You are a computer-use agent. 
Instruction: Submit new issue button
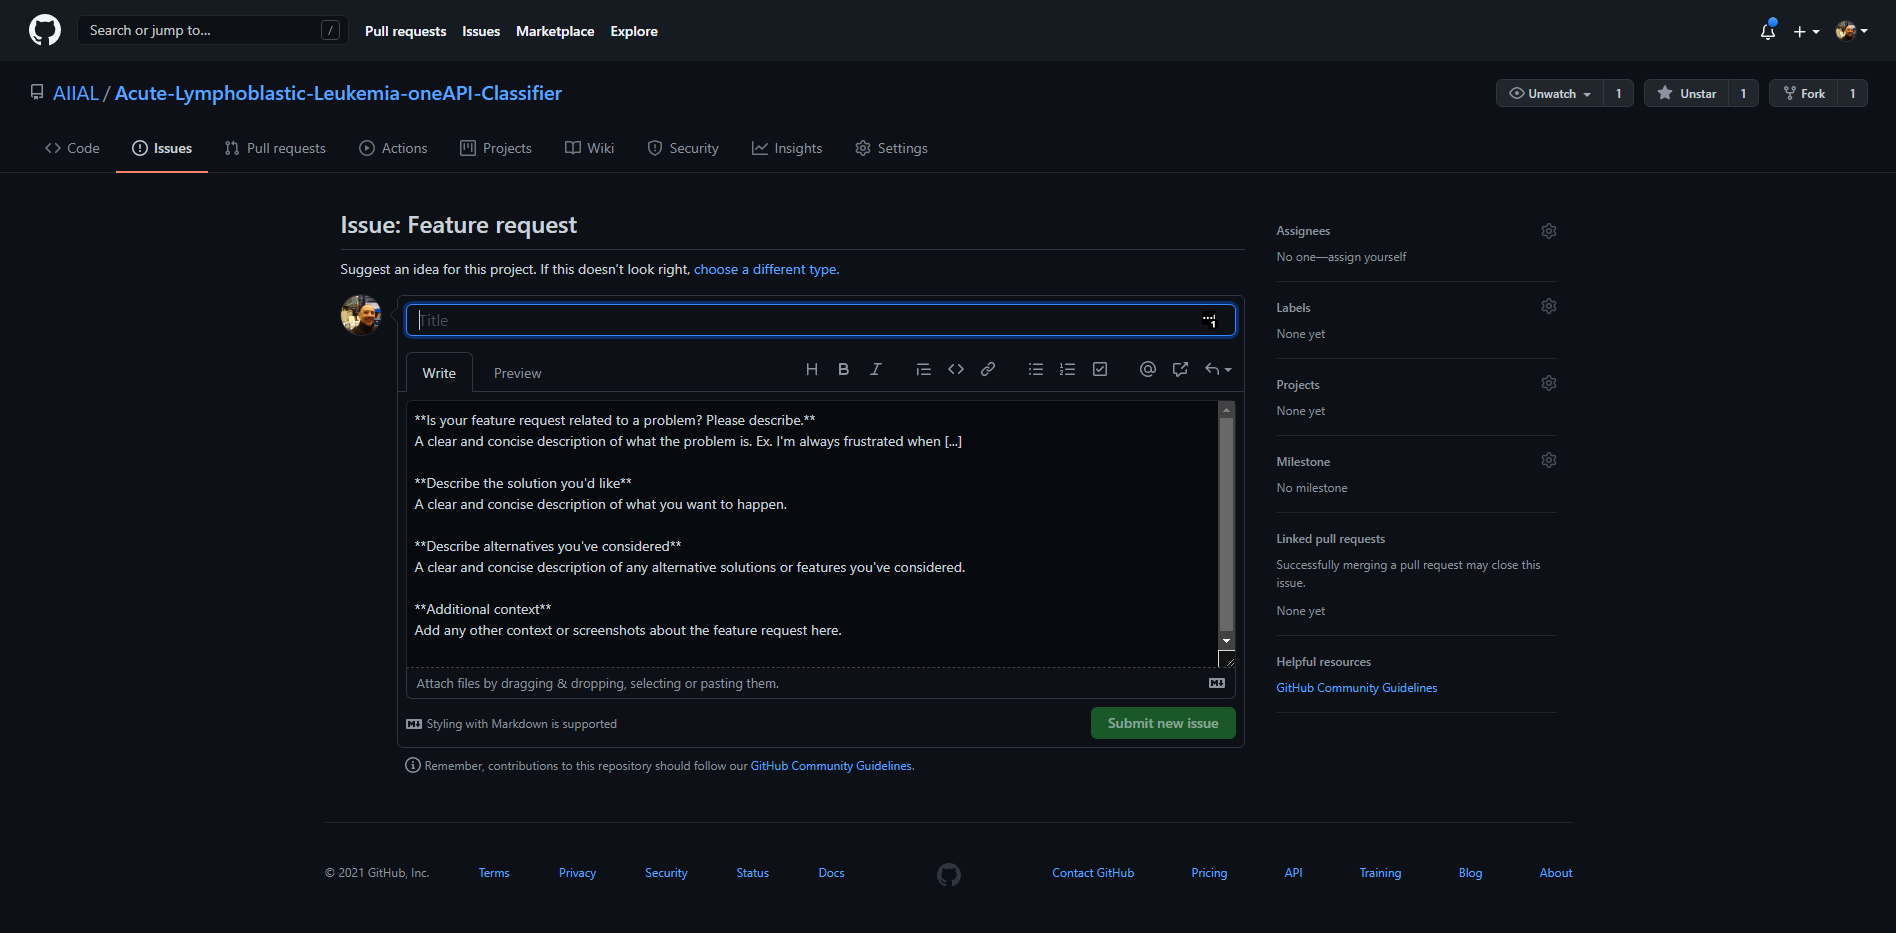pyautogui.click(x=1163, y=723)
